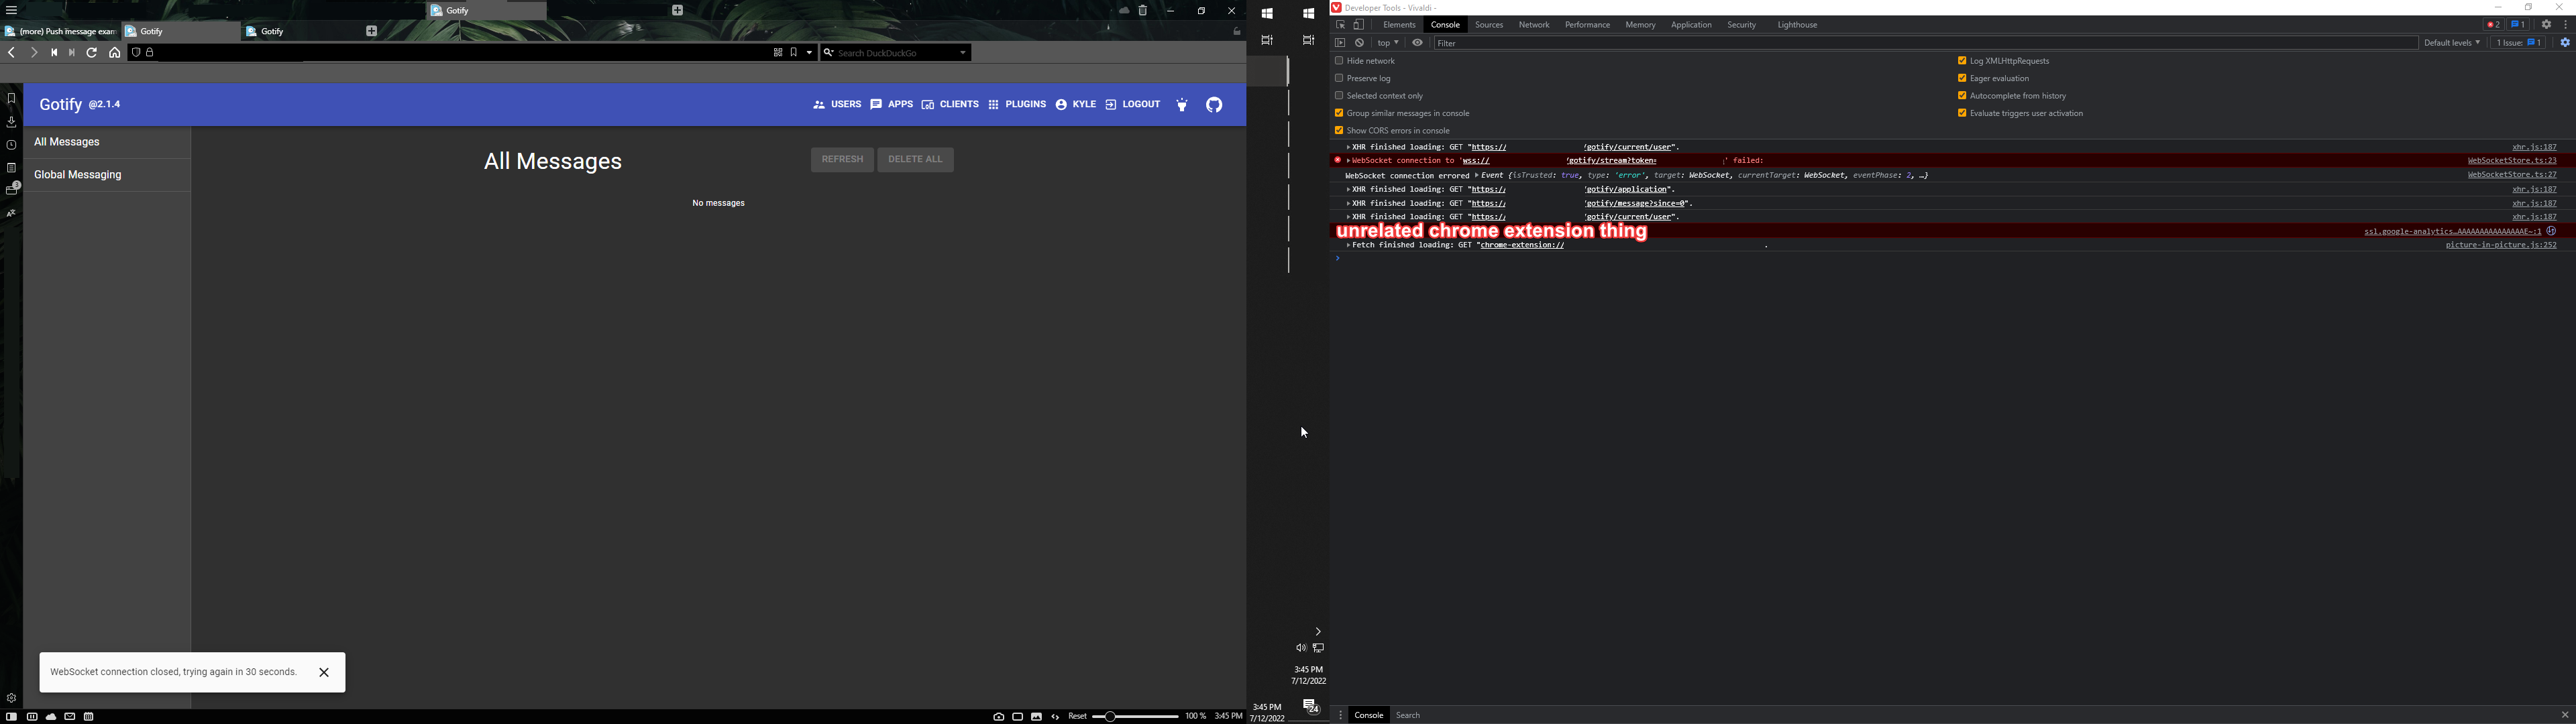Switch to the Network tab in DevTools
This screenshot has width=2576, height=724.
click(1533, 24)
